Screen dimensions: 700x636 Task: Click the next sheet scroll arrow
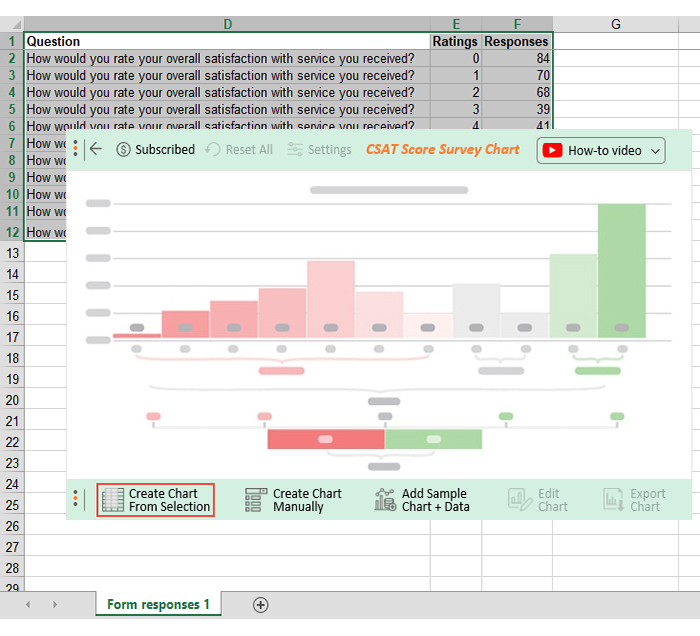55,605
